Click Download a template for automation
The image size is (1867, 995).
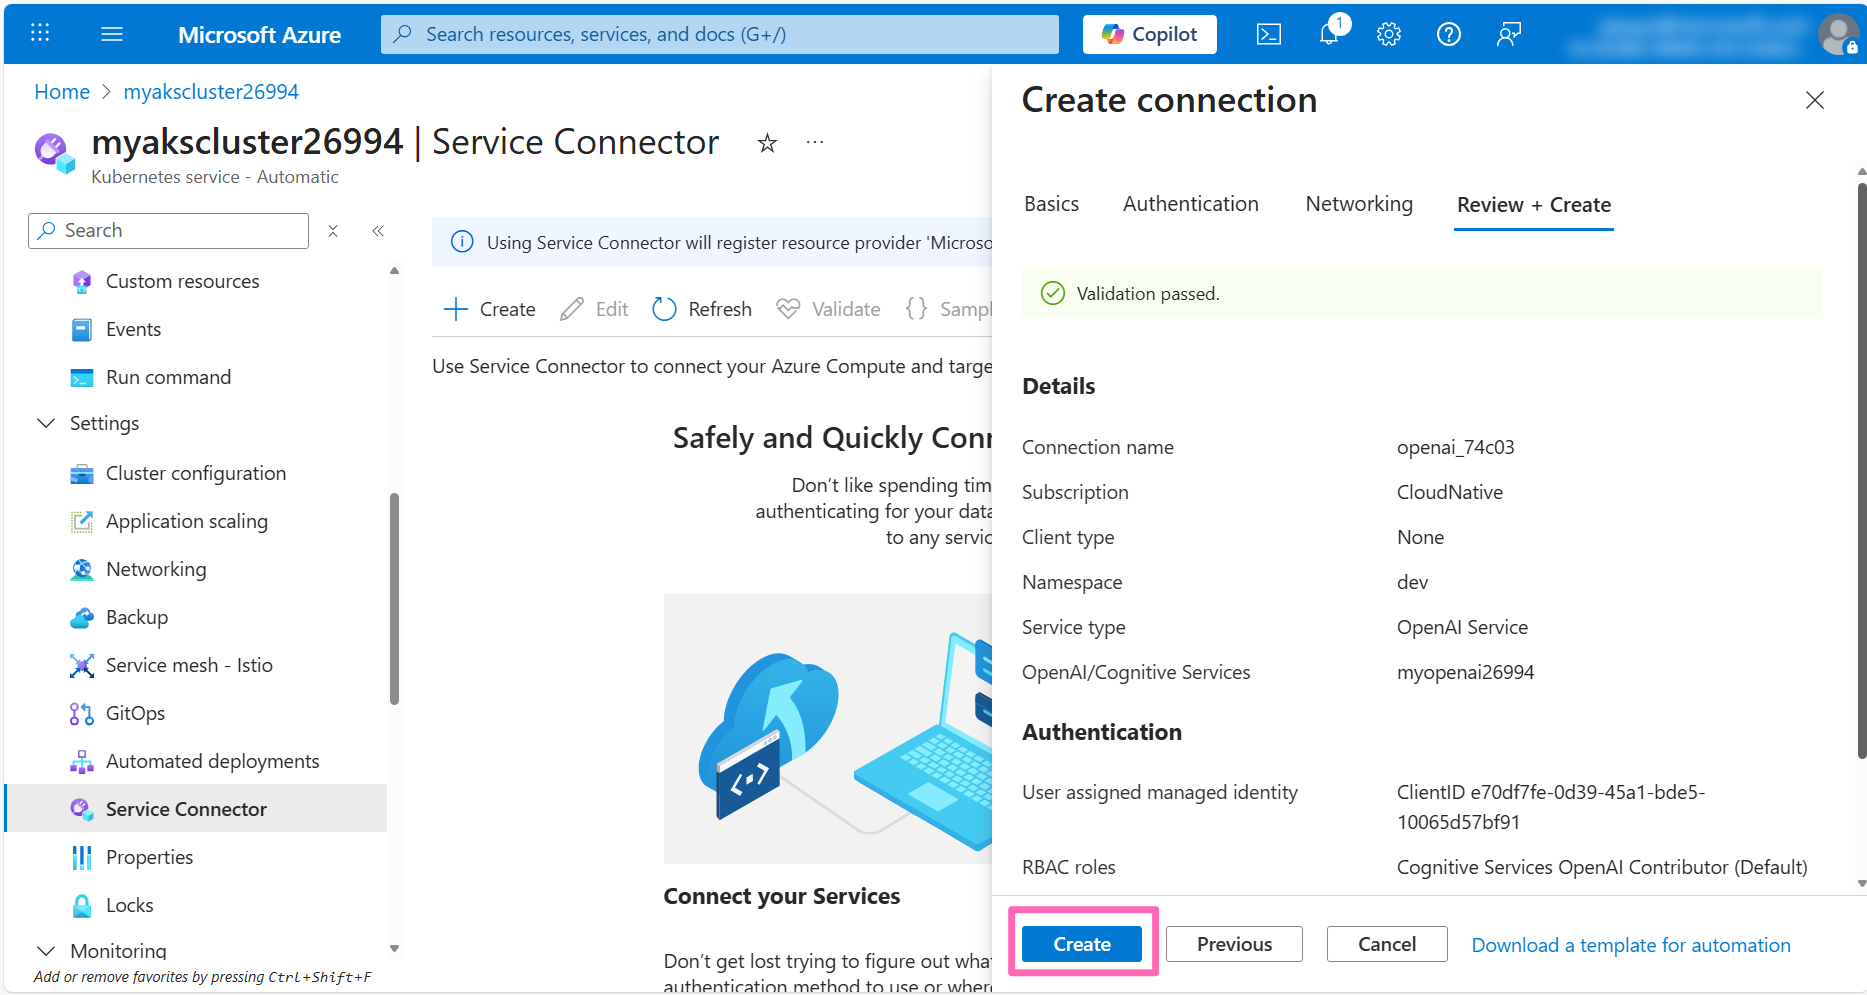click(x=1630, y=945)
